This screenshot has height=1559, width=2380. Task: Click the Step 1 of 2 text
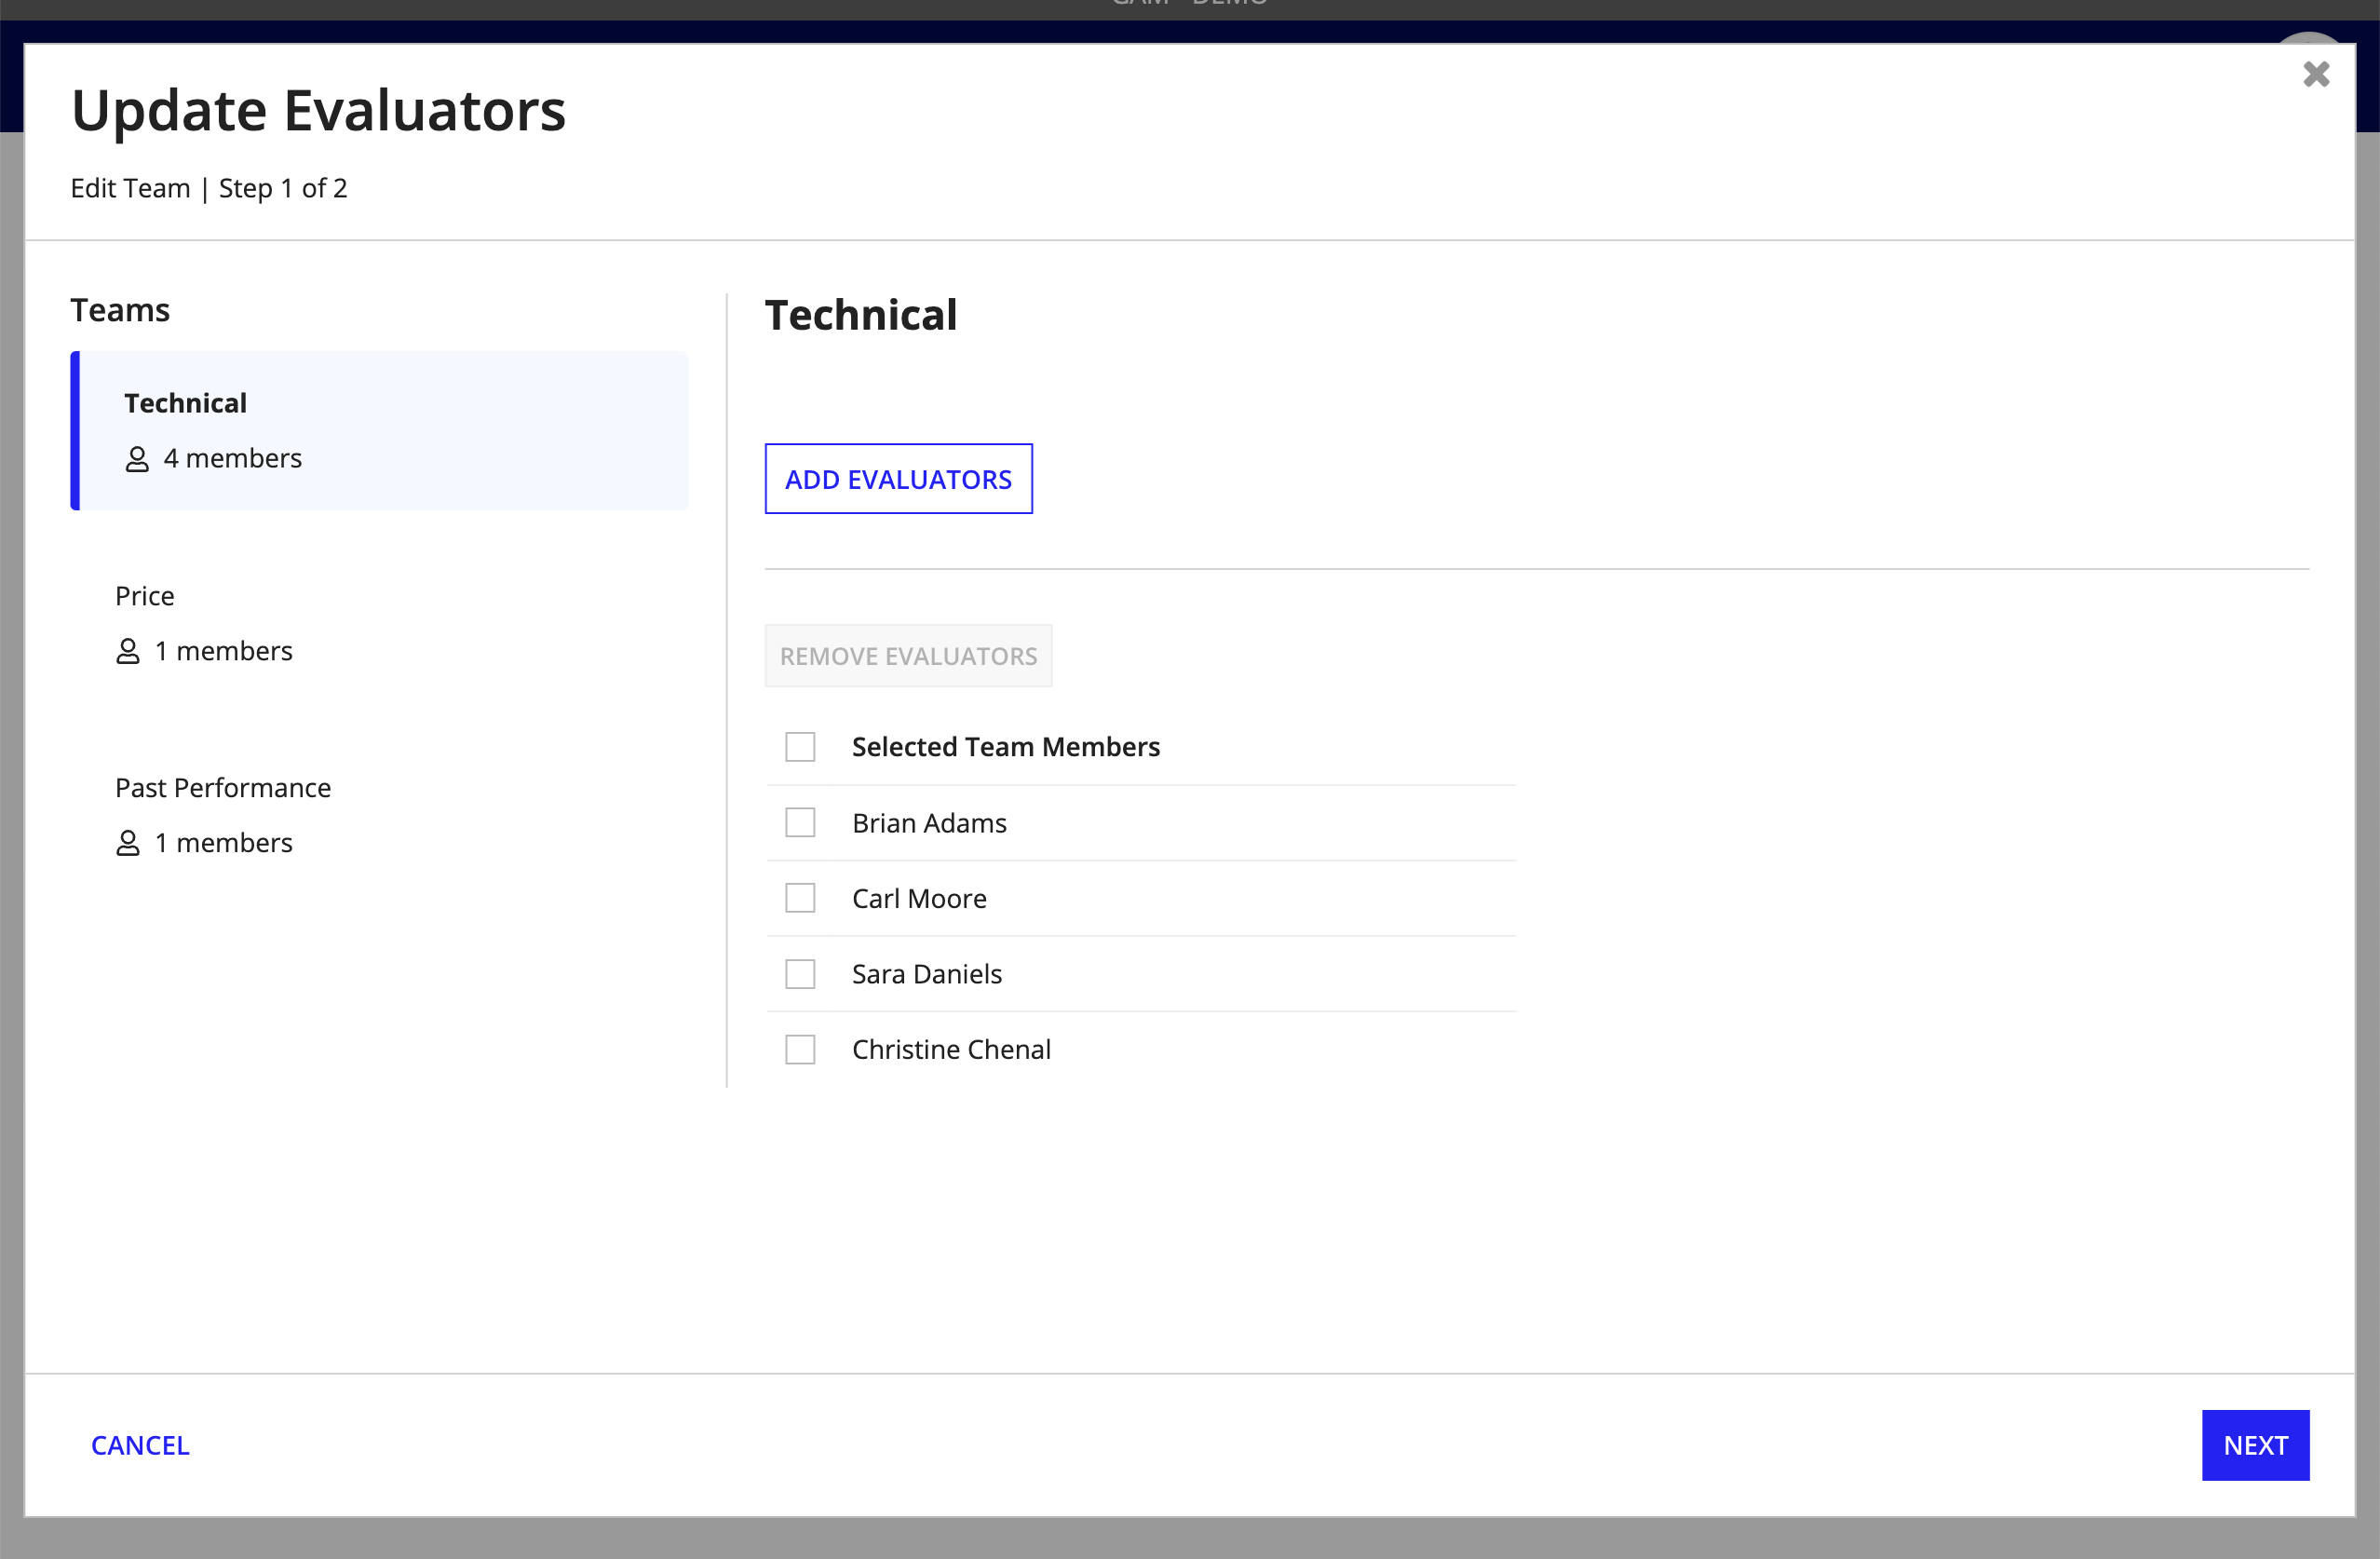283,188
